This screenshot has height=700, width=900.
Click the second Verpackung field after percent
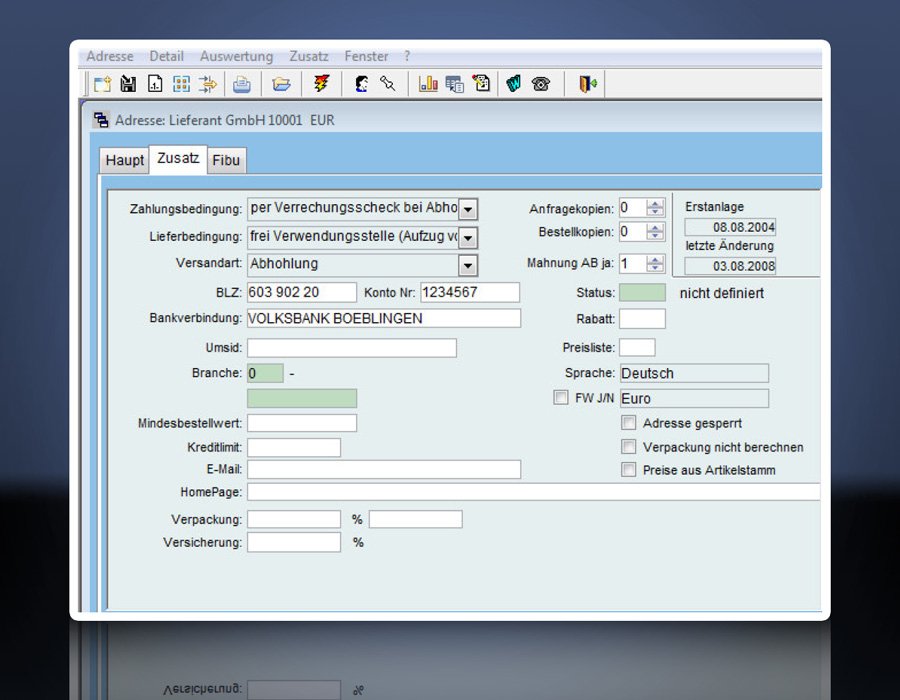pyautogui.click(x=416, y=519)
